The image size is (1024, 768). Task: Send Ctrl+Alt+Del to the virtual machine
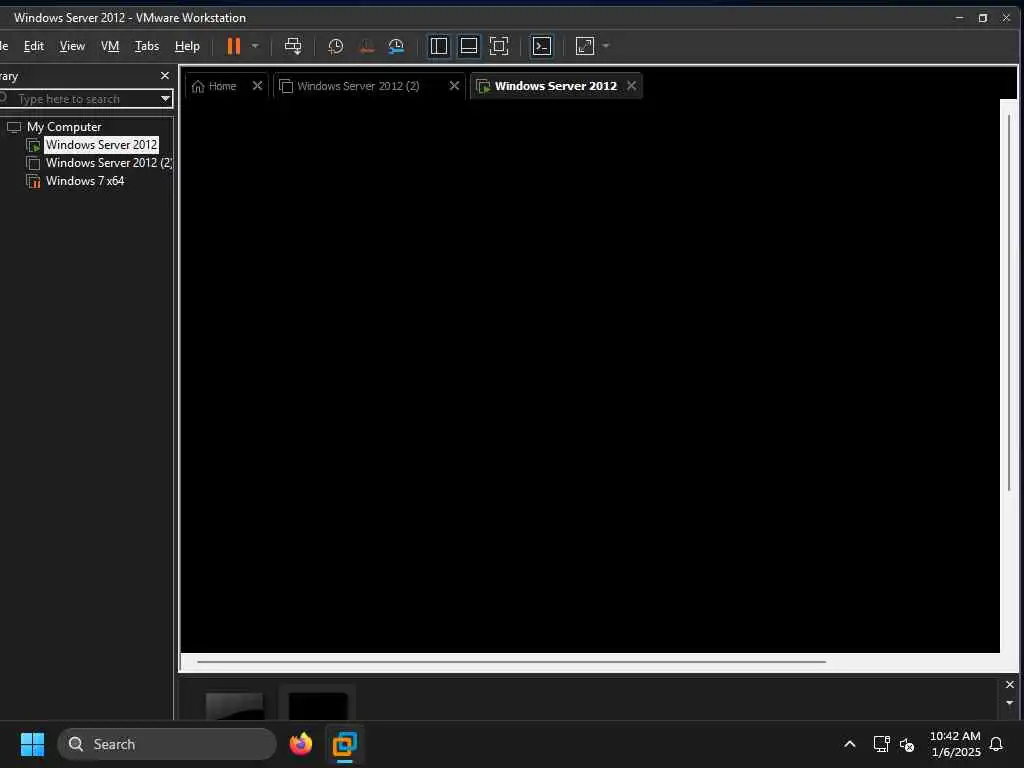click(293, 46)
